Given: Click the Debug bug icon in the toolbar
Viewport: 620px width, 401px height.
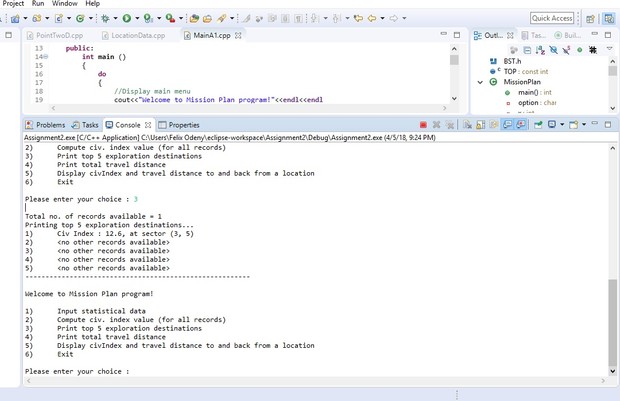Looking at the screenshot, I should 105,18.
